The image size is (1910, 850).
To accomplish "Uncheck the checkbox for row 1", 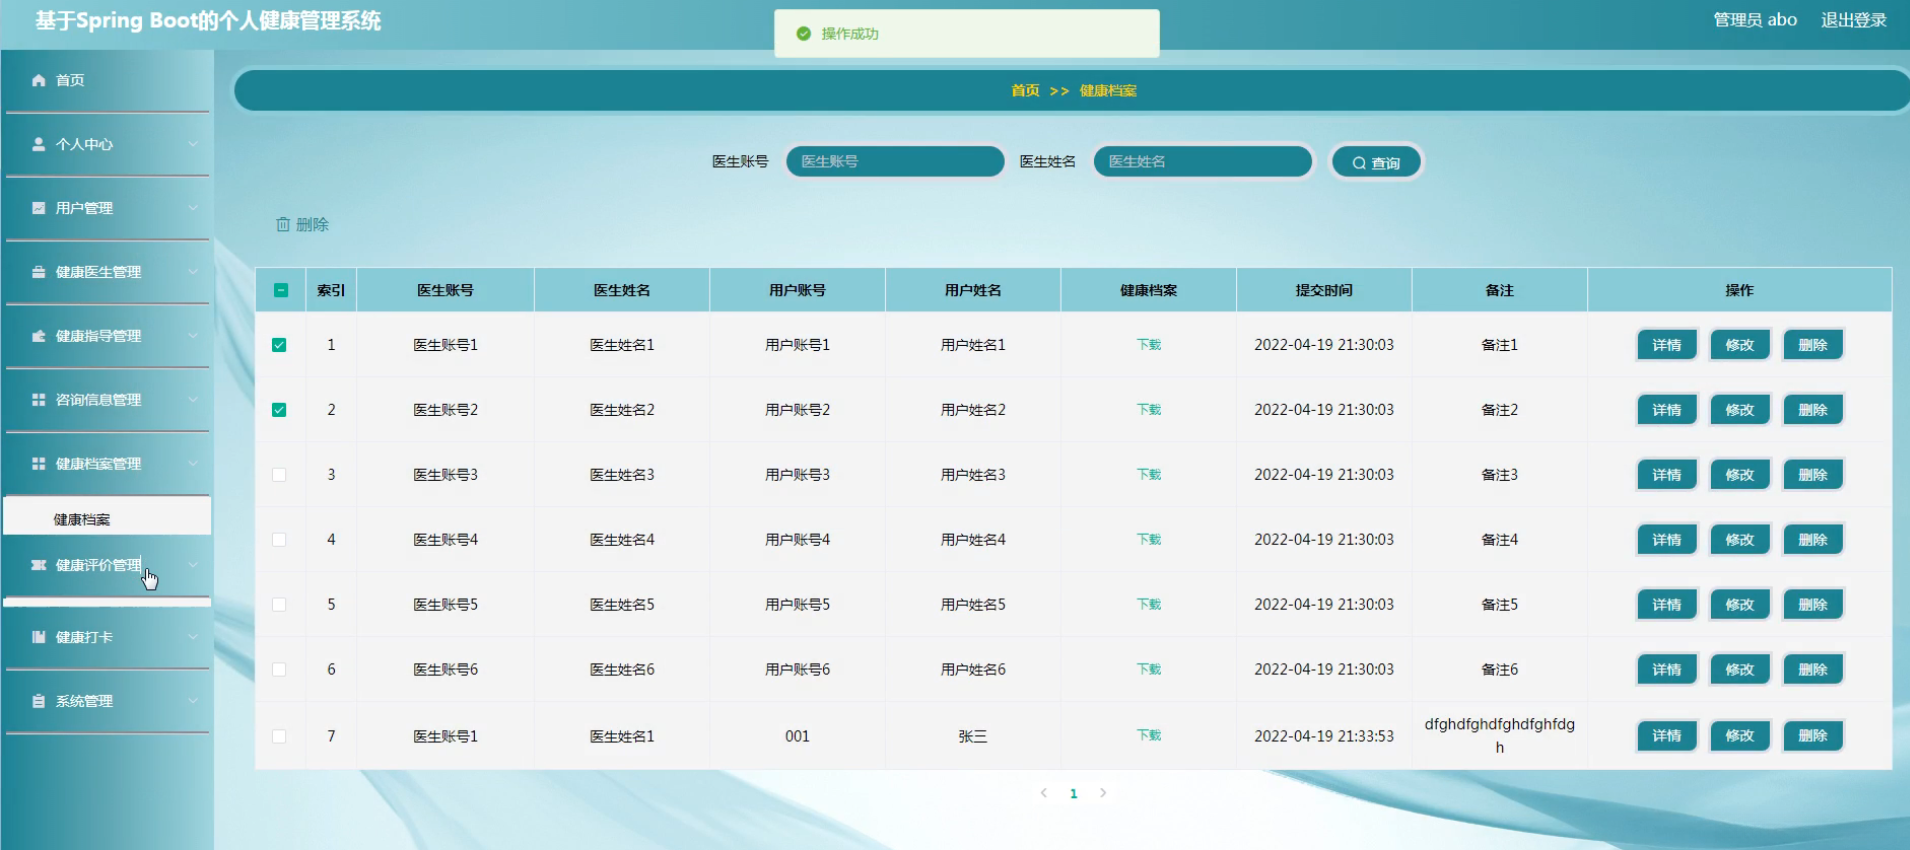I will click(279, 345).
